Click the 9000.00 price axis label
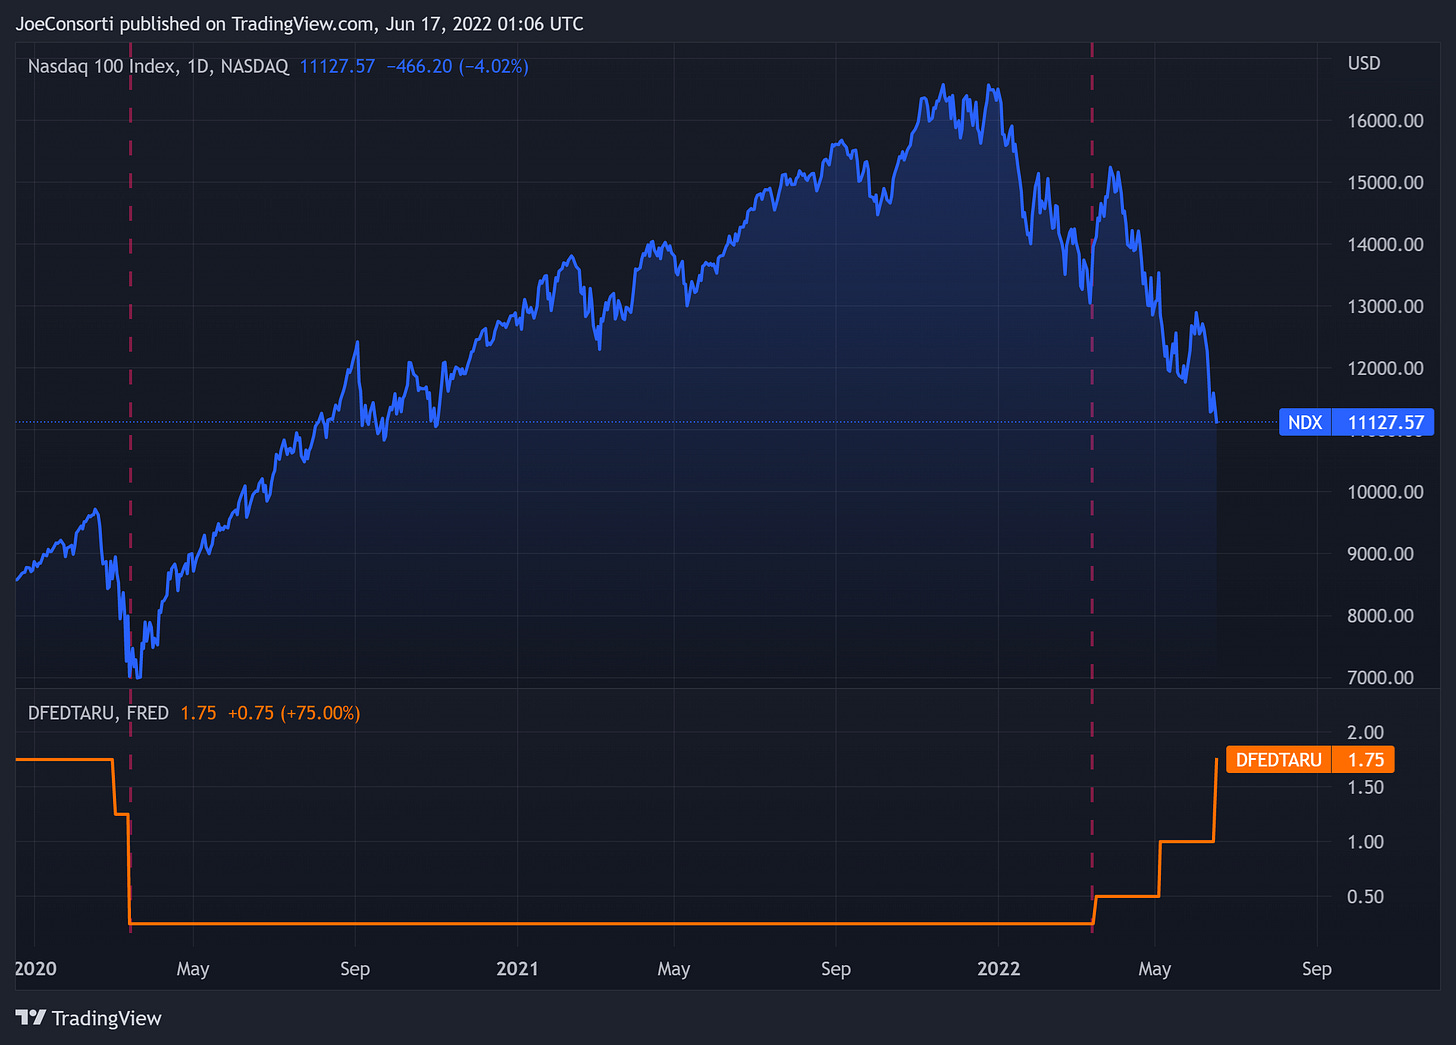This screenshot has height=1045, width=1456. tap(1380, 554)
